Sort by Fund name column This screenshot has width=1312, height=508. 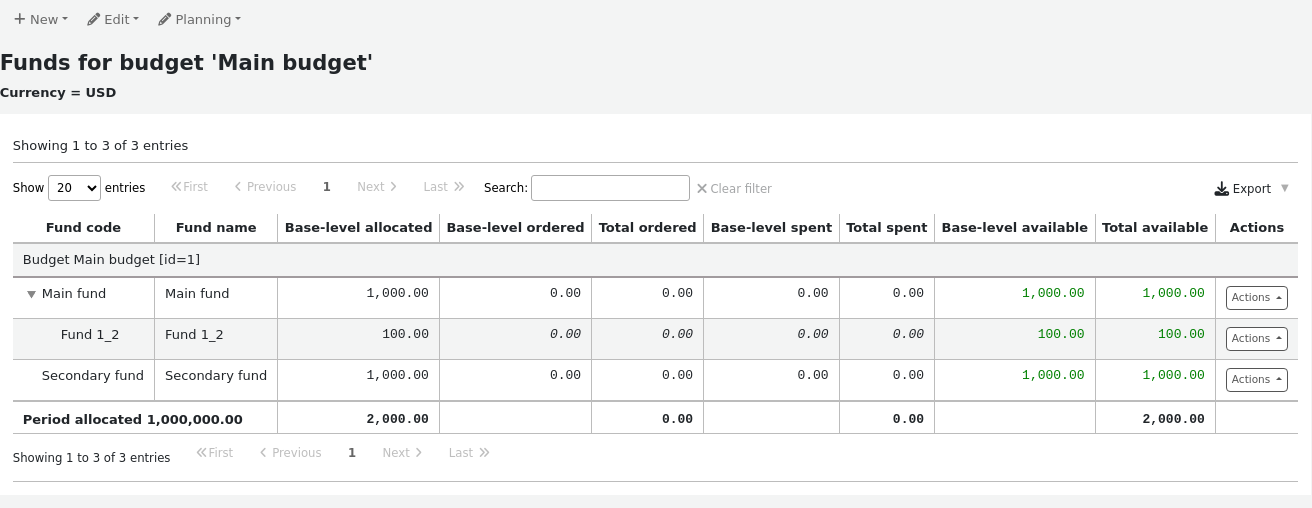pos(216,227)
